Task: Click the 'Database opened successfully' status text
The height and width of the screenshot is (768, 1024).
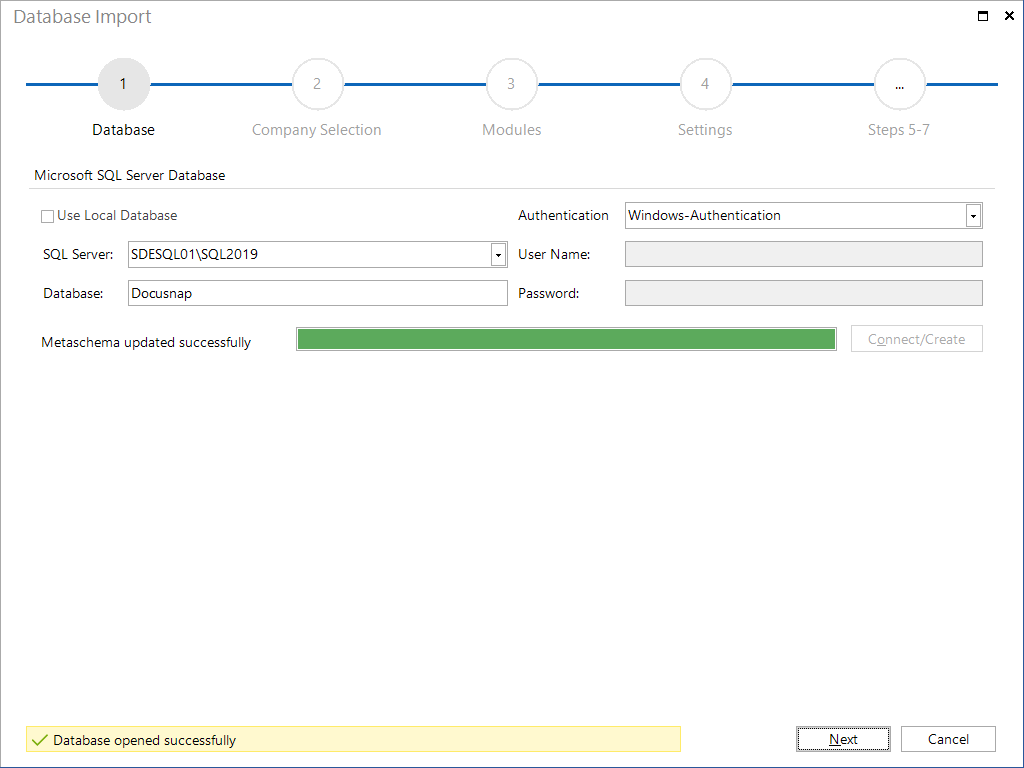Action: click(x=144, y=740)
